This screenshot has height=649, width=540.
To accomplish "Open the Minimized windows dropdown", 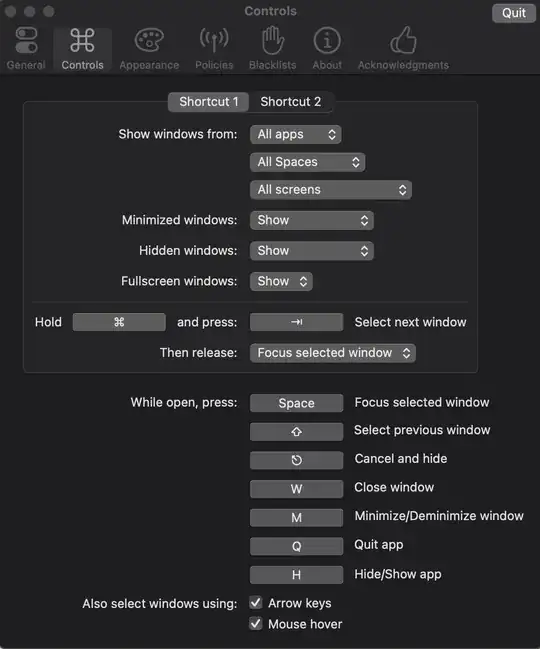I will 312,220.
